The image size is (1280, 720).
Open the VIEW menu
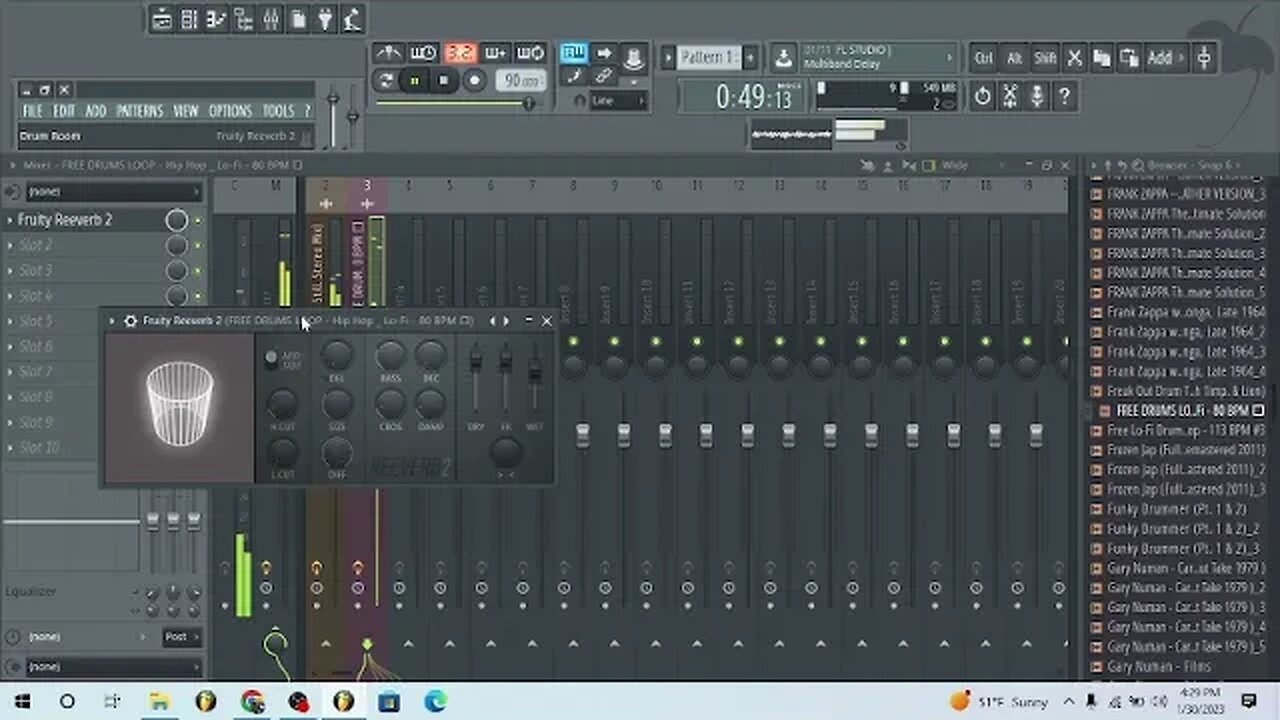[186, 111]
